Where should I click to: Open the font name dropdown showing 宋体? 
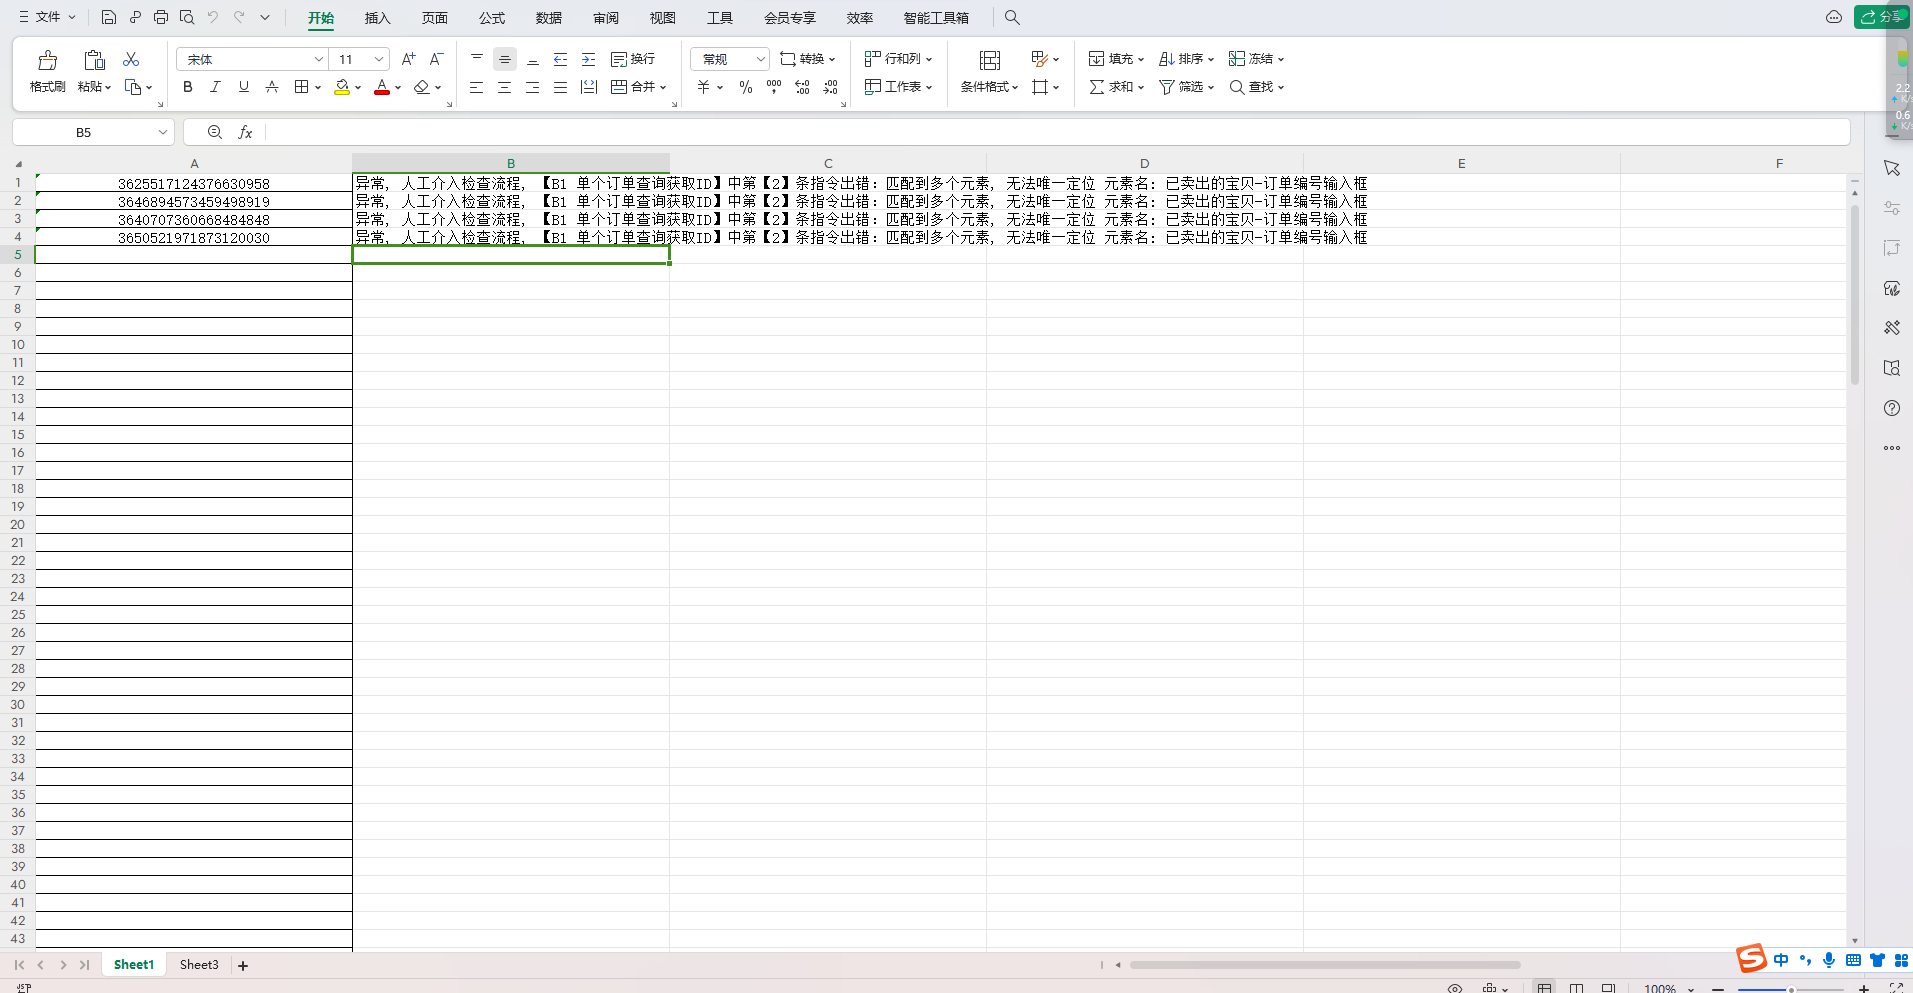click(x=318, y=60)
